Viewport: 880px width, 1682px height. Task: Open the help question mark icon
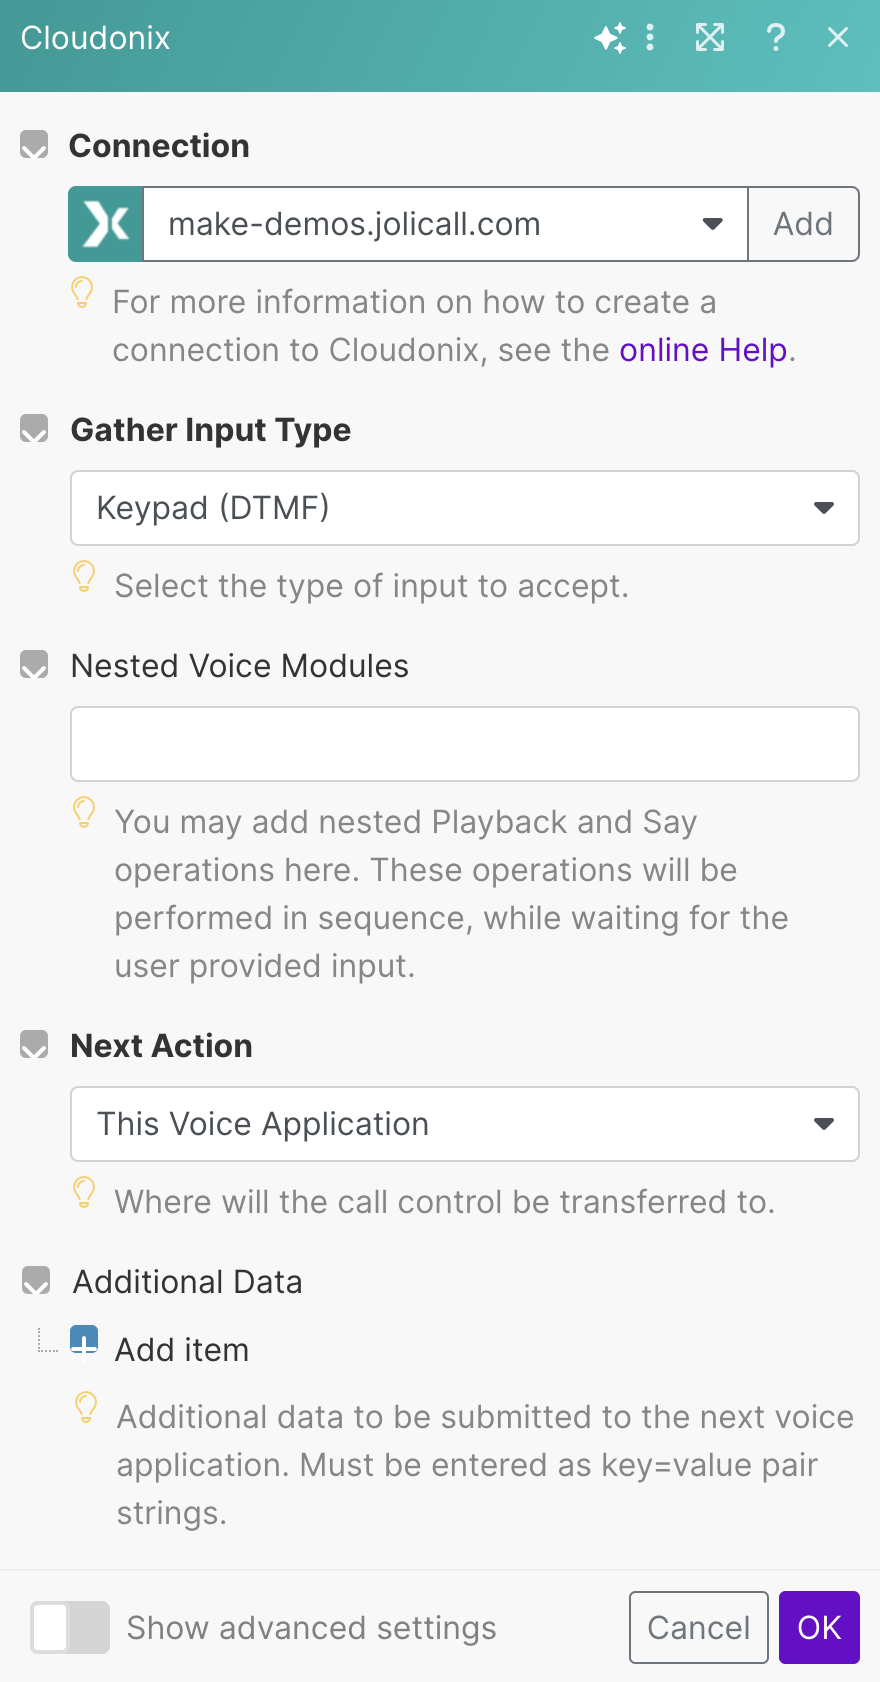point(775,38)
